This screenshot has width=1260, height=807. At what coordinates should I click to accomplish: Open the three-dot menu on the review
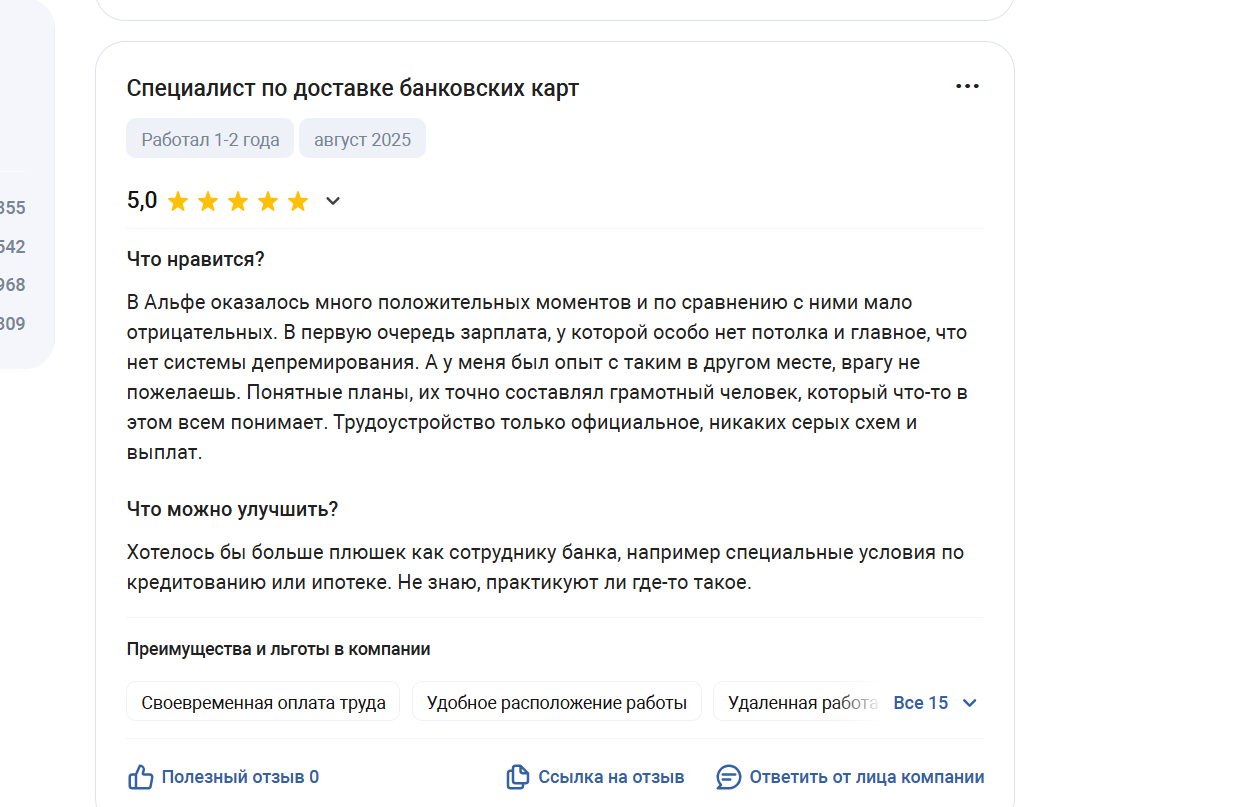[x=967, y=86]
